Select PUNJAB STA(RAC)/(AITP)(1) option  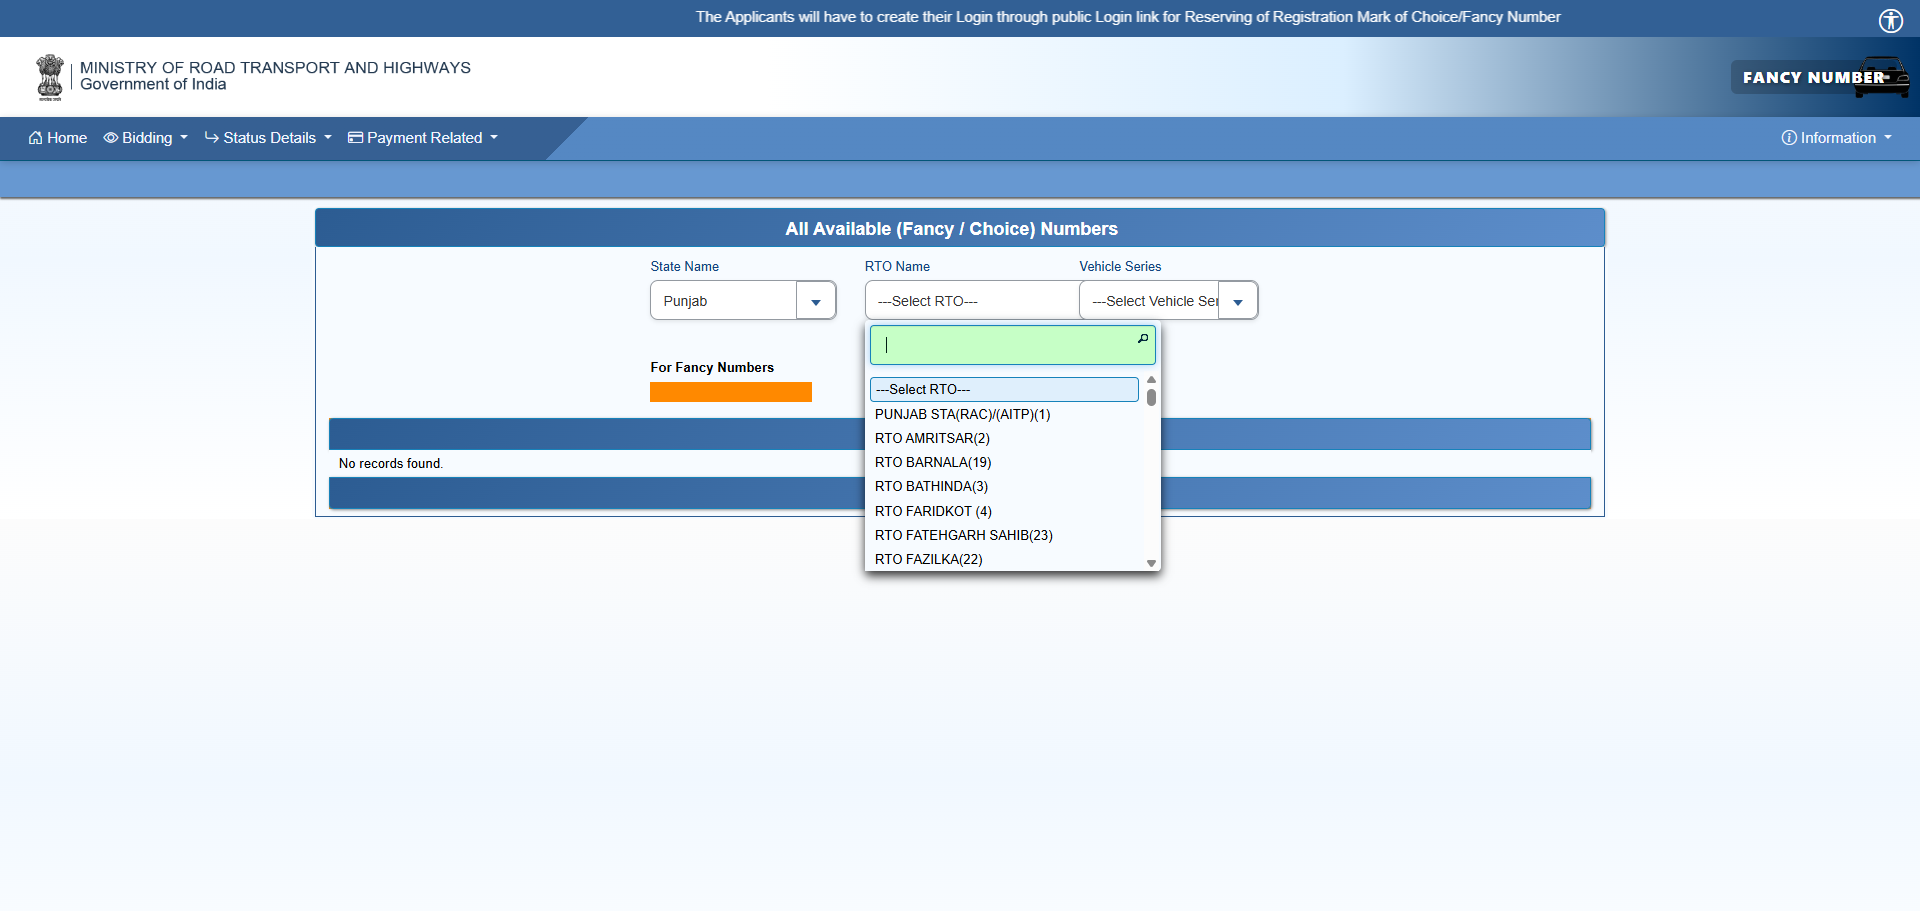(962, 414)
